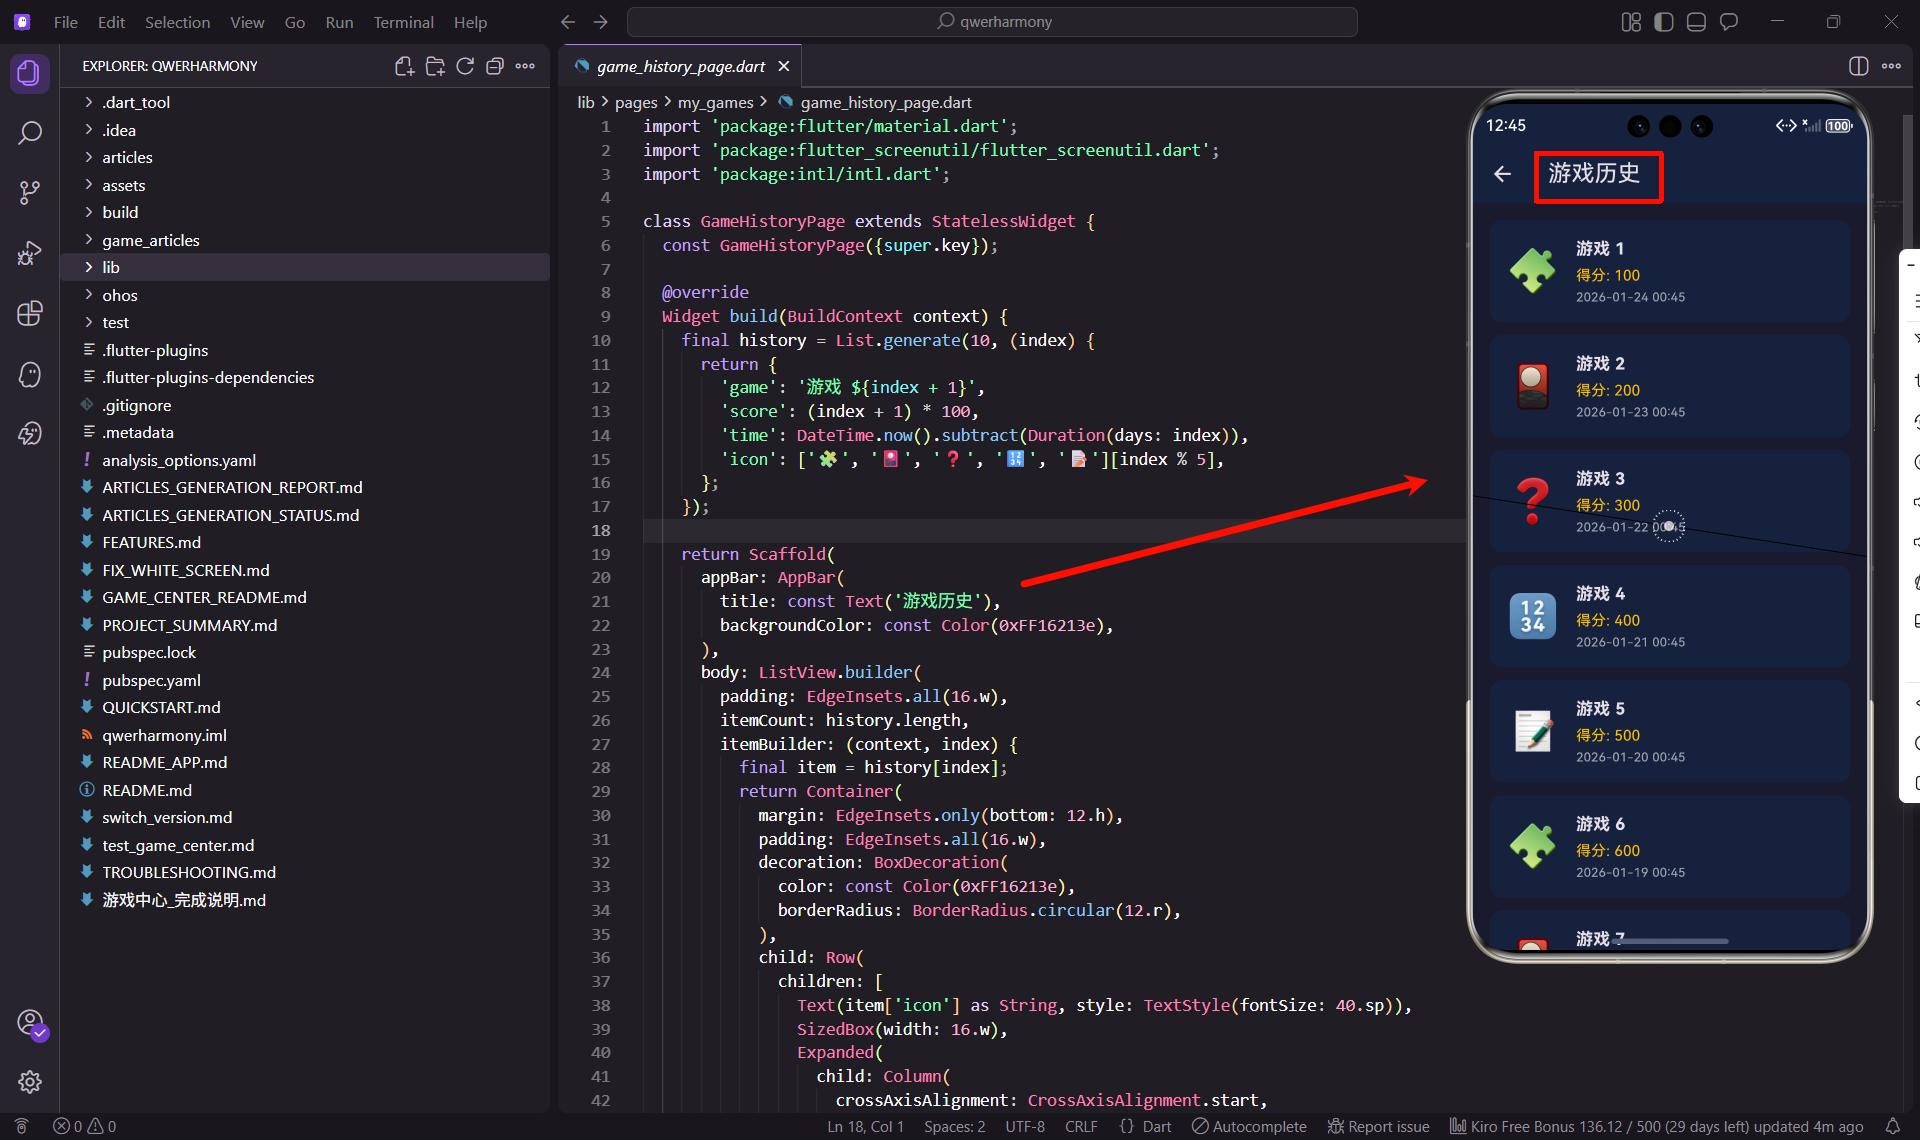Open Run and Debug view
Image resolution: width=1920 pixels, height=1140 pixels.
pyautogui.click(x=30, y=253)
